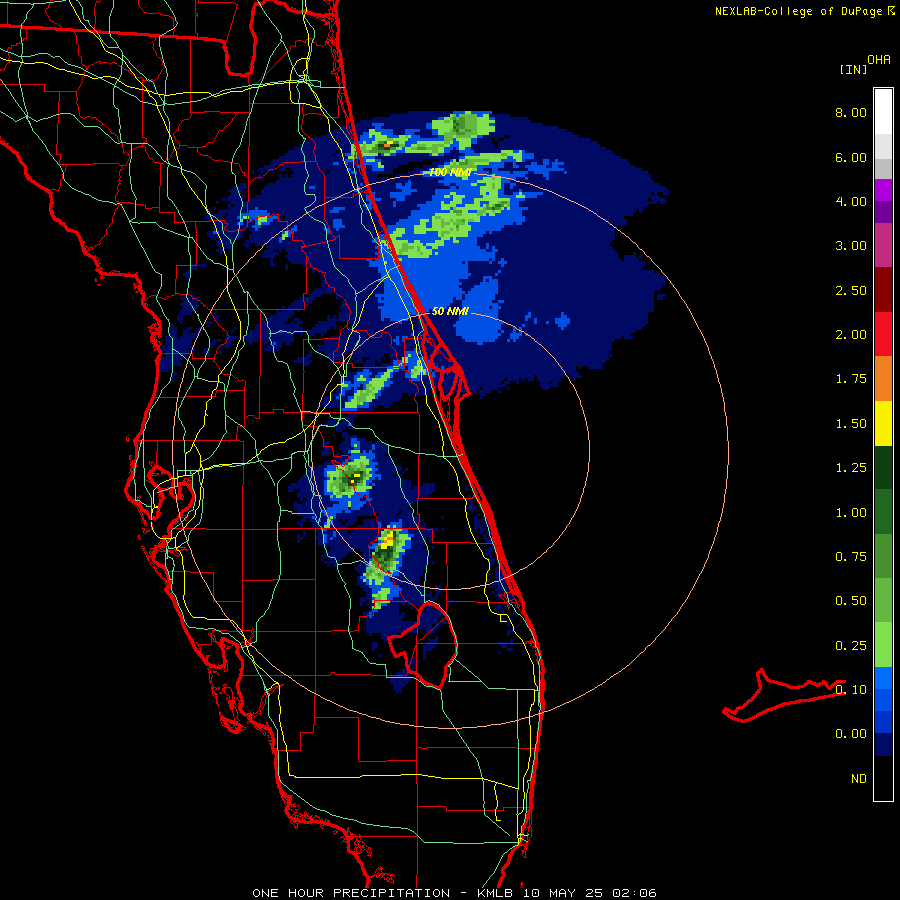Pick the white swatch beside 8.00

(x=883, y=112)
